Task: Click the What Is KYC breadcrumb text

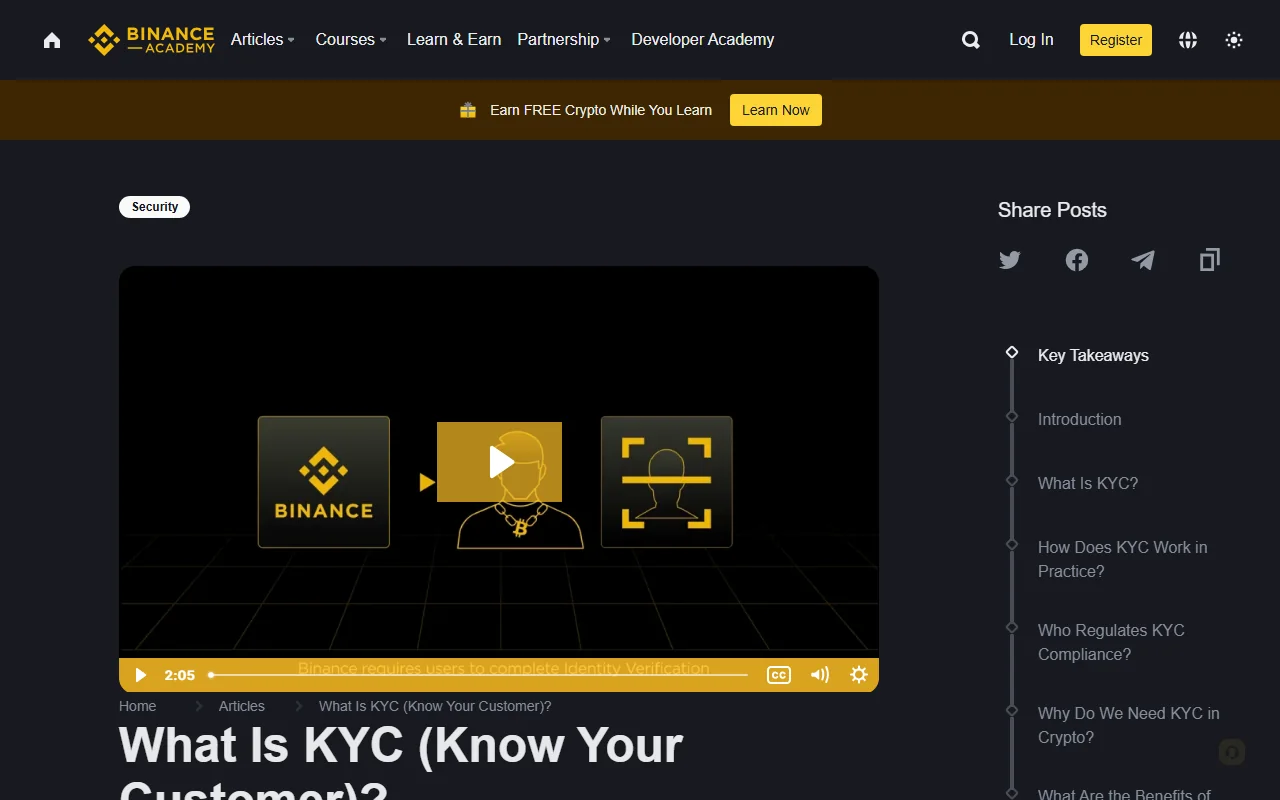Action: 435,706
